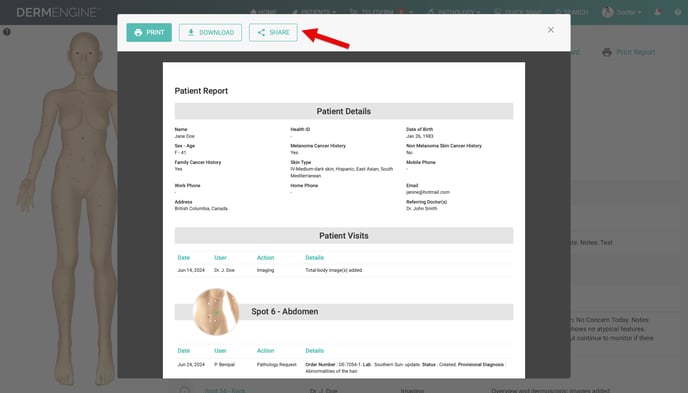Click the 'Imaging' action cell
Image resolution: width=688 pixels, height=393 pixels.
(265, 270)
